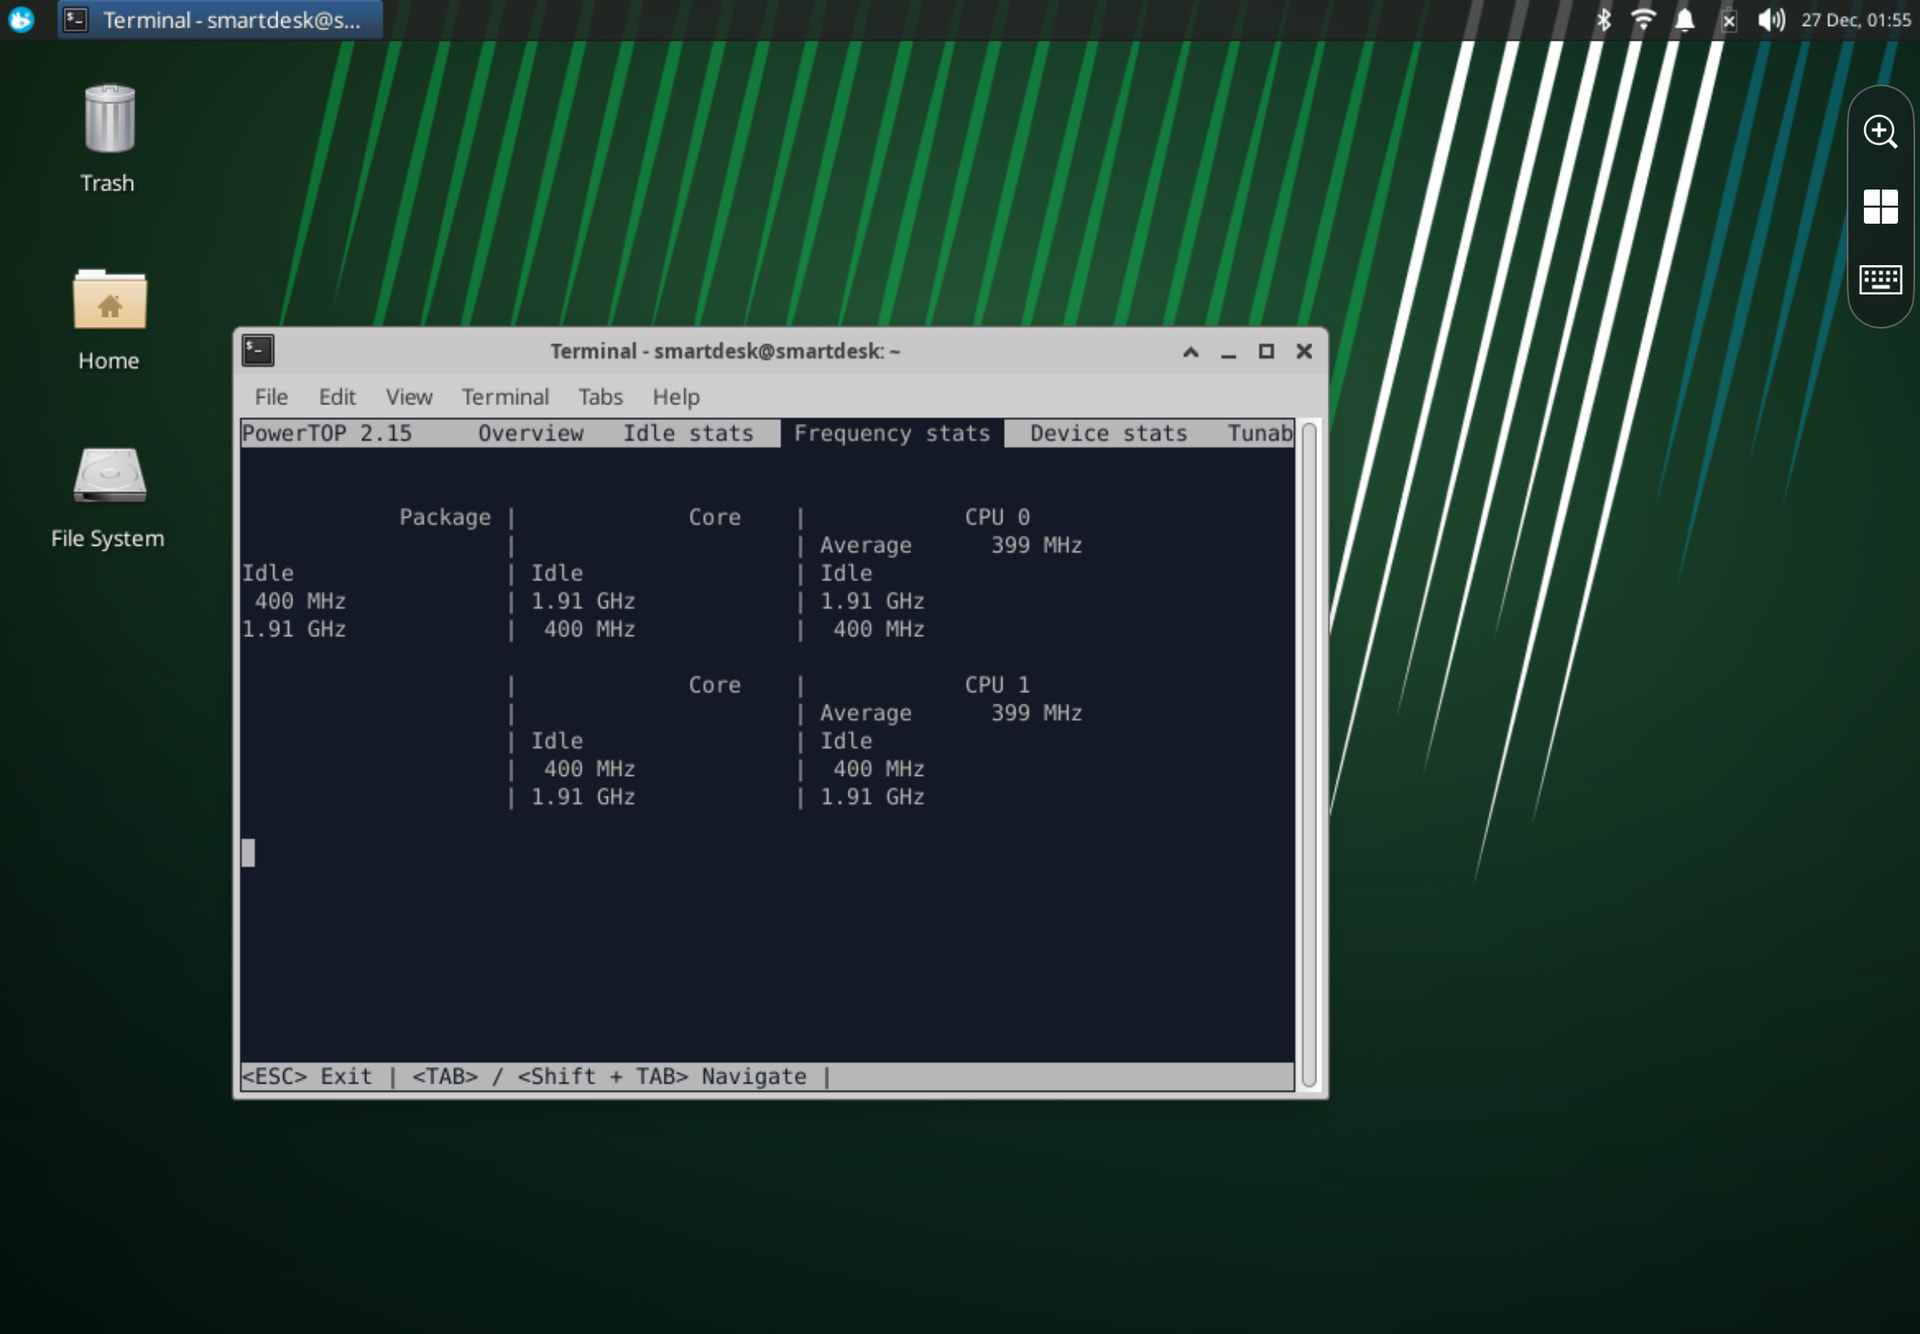Screen dimensions: 1920x1334
Task: Show the on-screen keyboard icon
Action: coord(1879,280)
